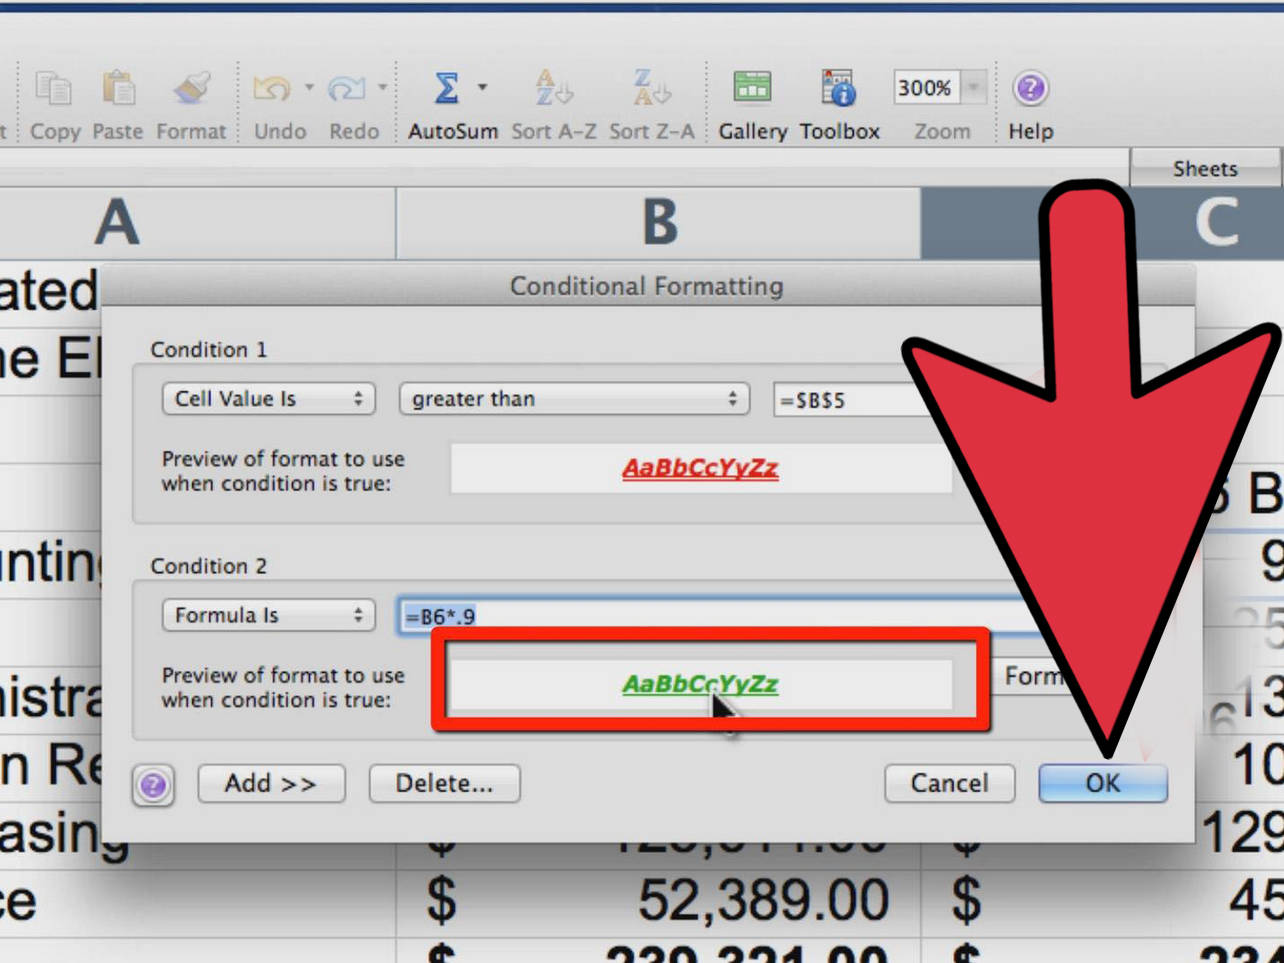The height and width of the screenshot is (963, 1284).
Task: Open the greater than comparison dropdown
Action: coord(574,398)
